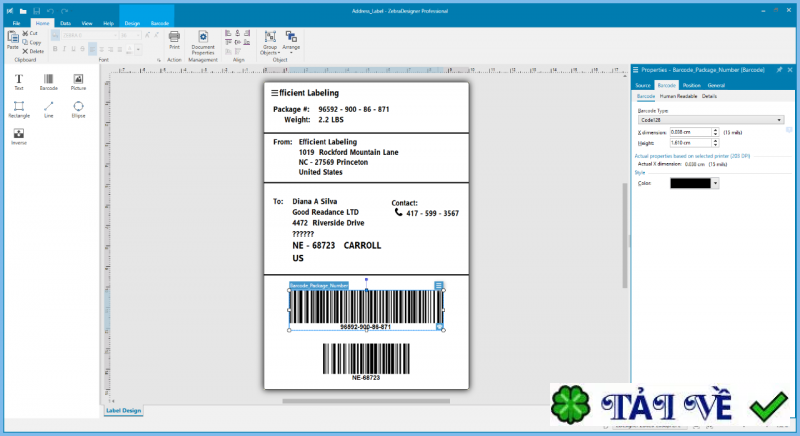Select the Barcode tool in toolbox
Image resolution: width=800 pixels, height=436 pixels.
48,80
